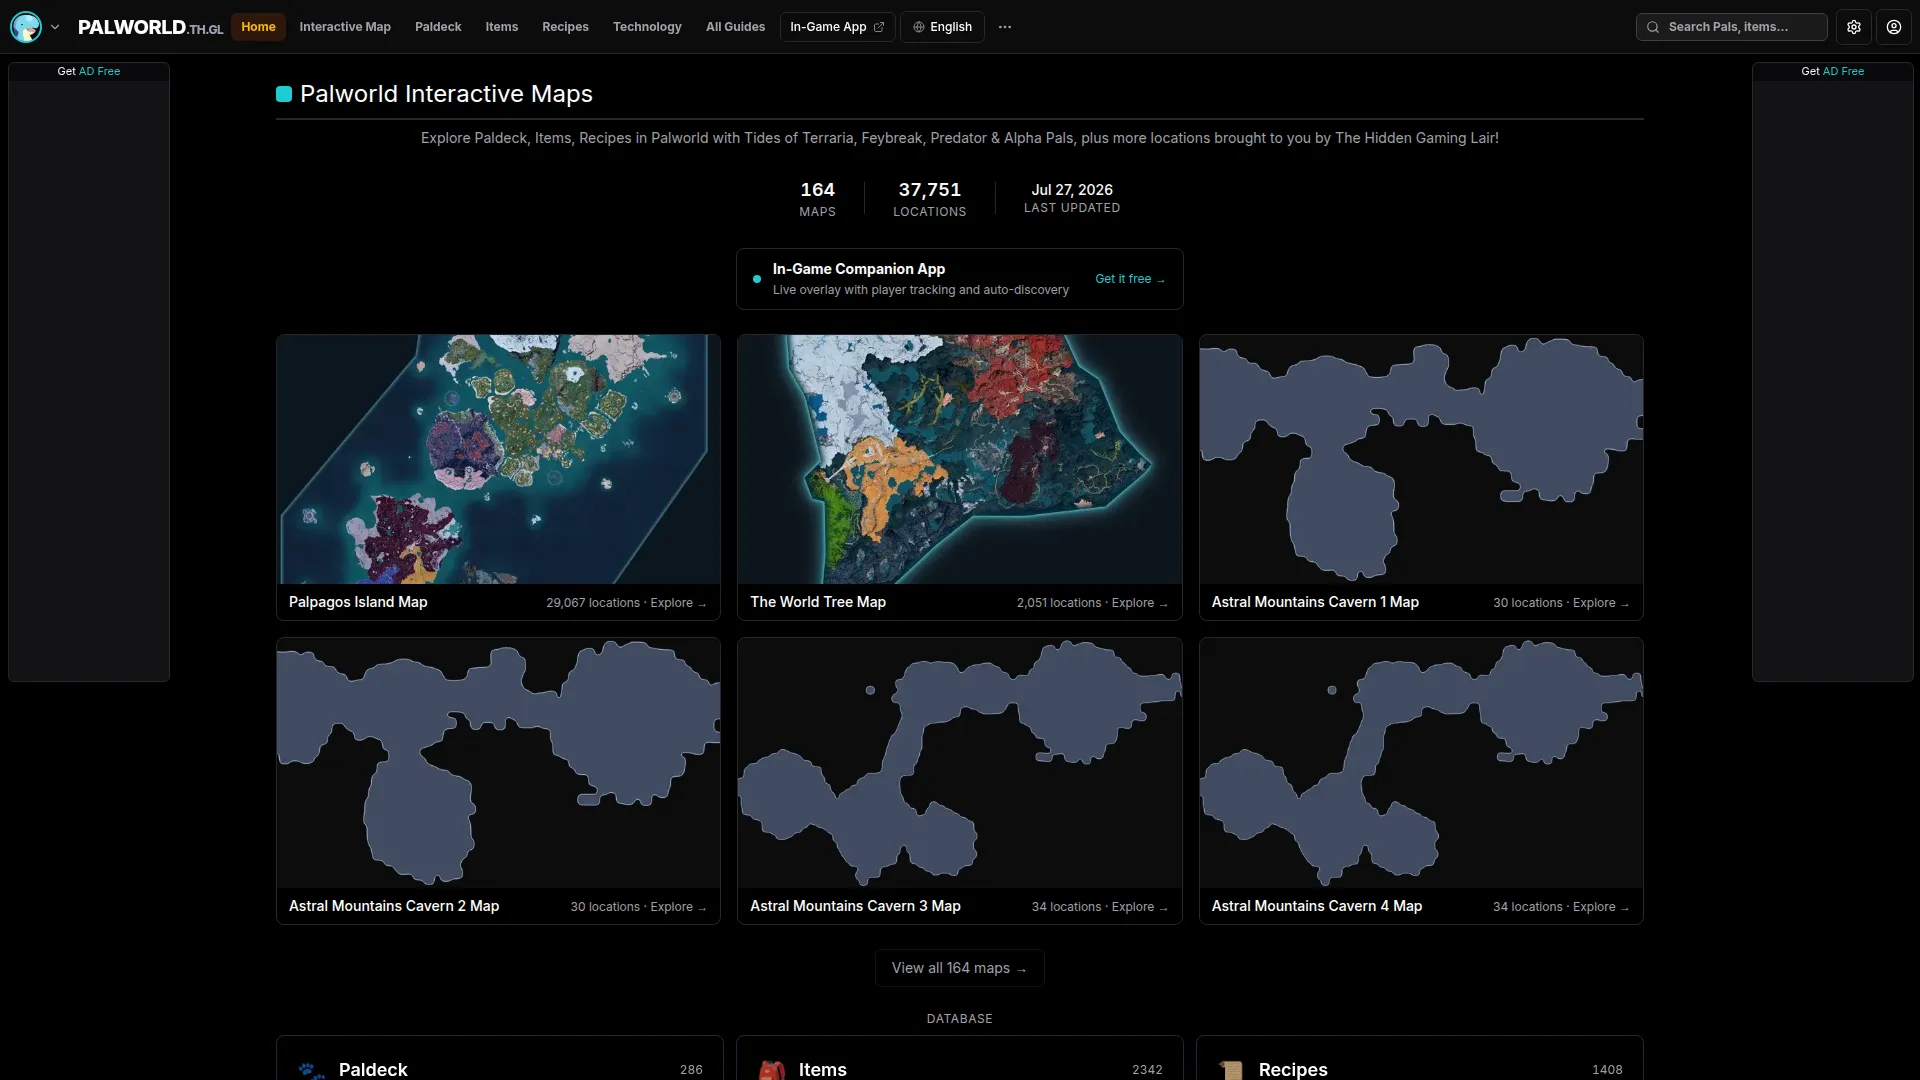The image size is (1920, 1080).
Task: Click the In-Game App button
Action: [x=837, y=27]
